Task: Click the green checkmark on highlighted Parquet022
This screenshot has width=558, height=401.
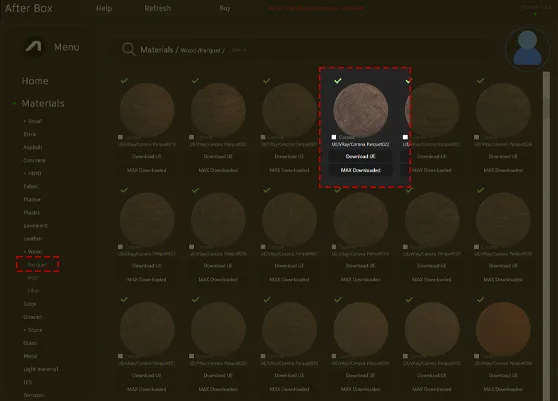Action: [x=338, y=81]
